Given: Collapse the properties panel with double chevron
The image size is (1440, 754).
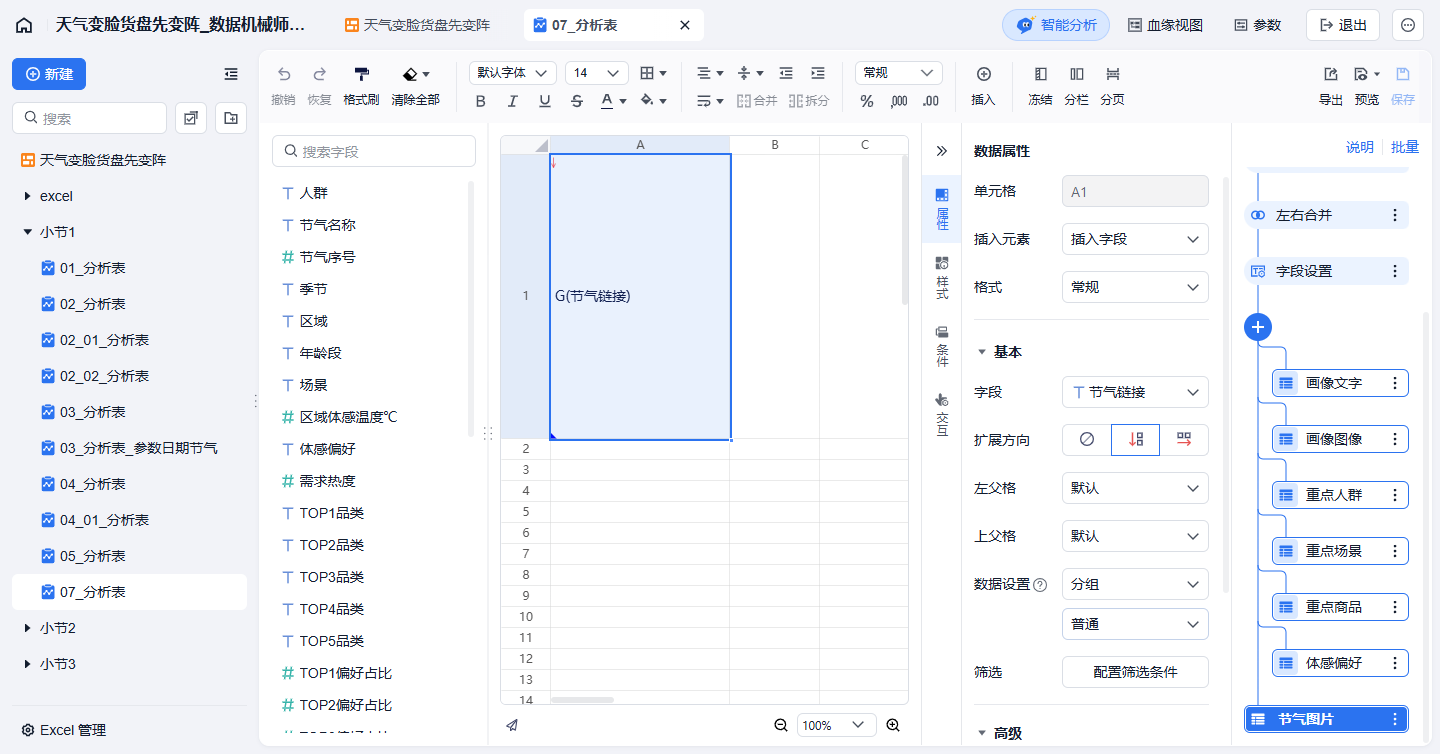Looking at the screenshot, I should pos(941,151).
